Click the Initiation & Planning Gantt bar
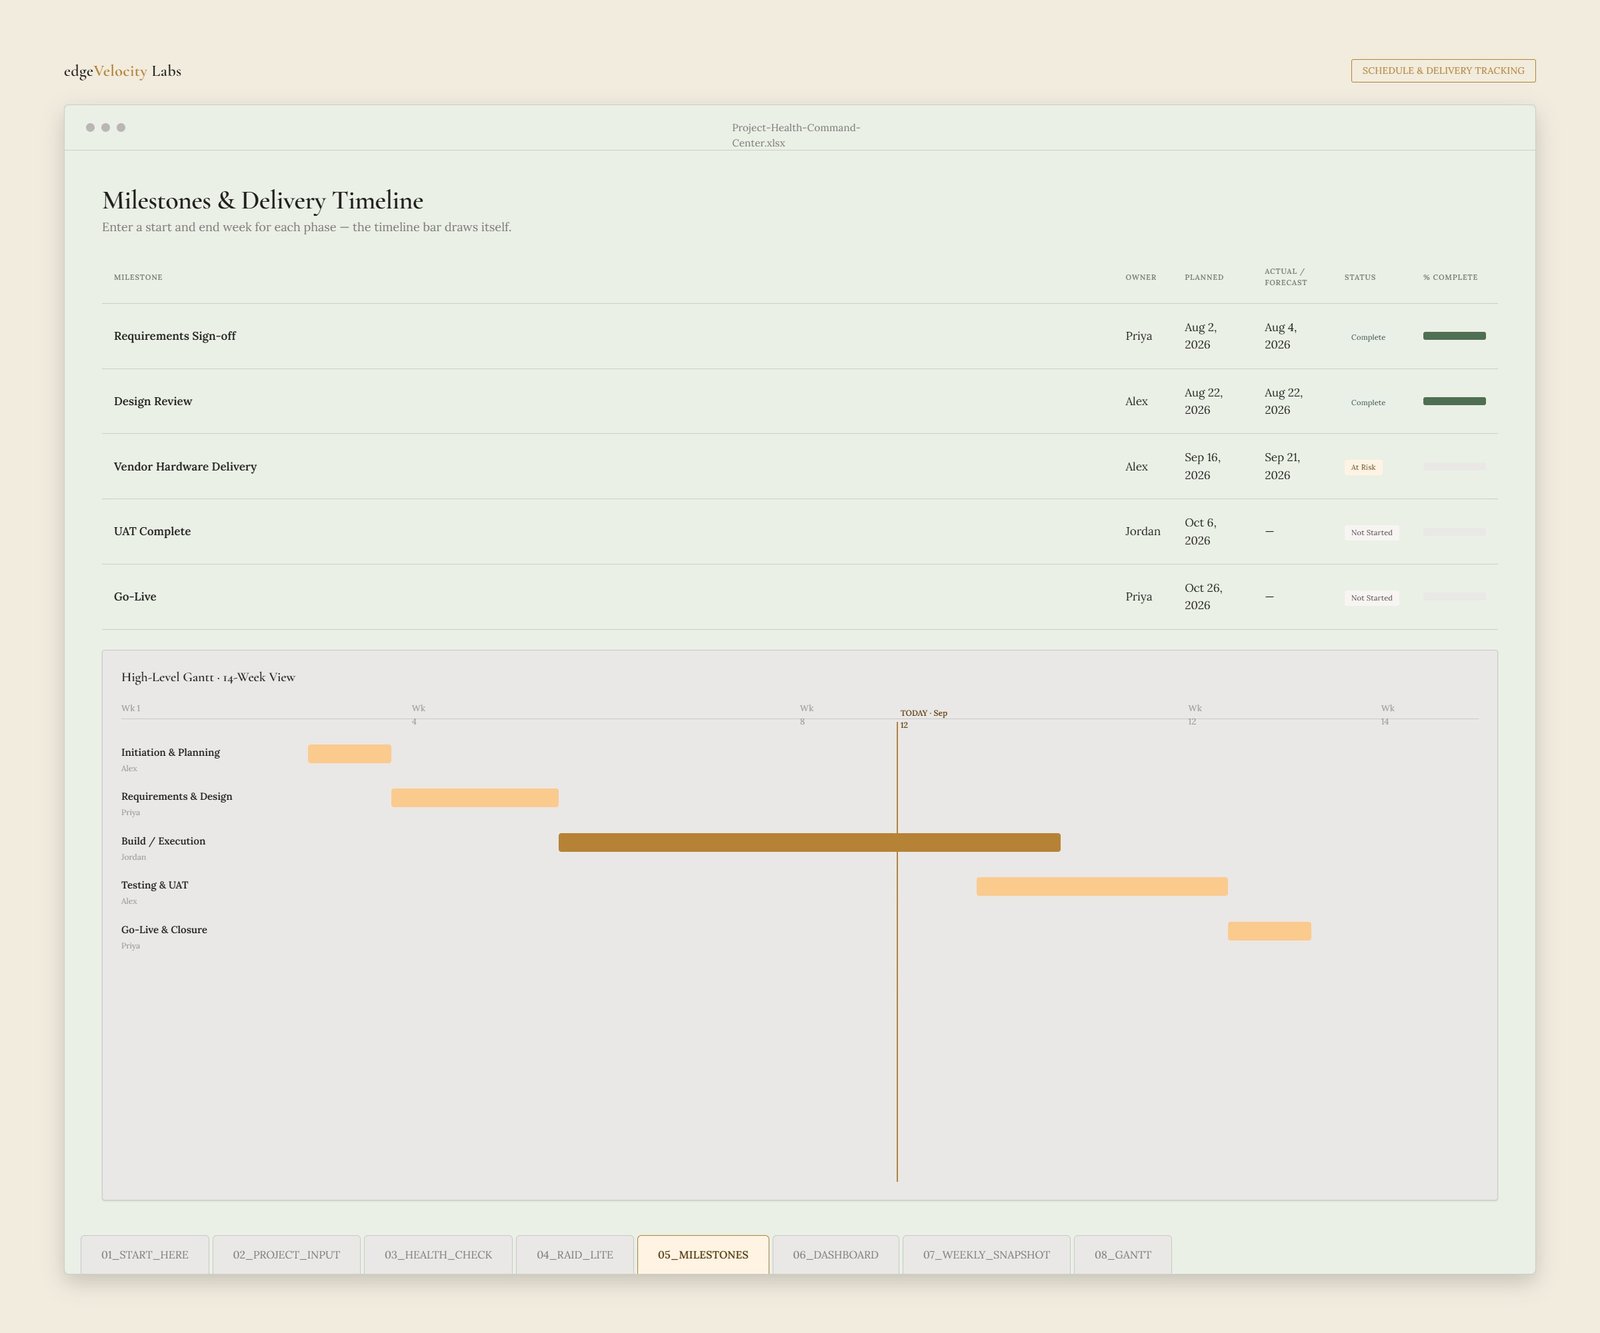Image resolution: width=1600 pixels, height=1333 pixels. click(x=349, y=754)
